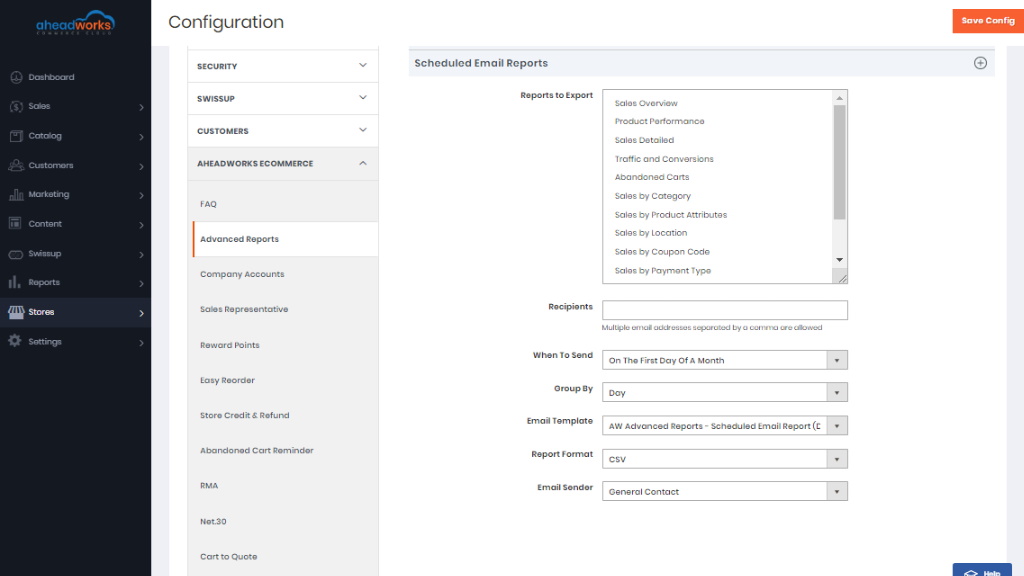
Task: Click the Content layout icon
Action: [16, 223]
